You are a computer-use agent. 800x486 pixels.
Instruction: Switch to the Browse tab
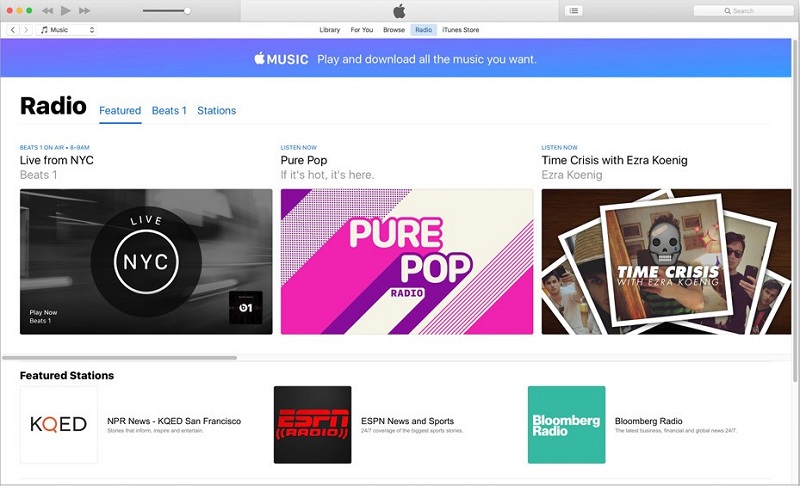tap(394, 30)
